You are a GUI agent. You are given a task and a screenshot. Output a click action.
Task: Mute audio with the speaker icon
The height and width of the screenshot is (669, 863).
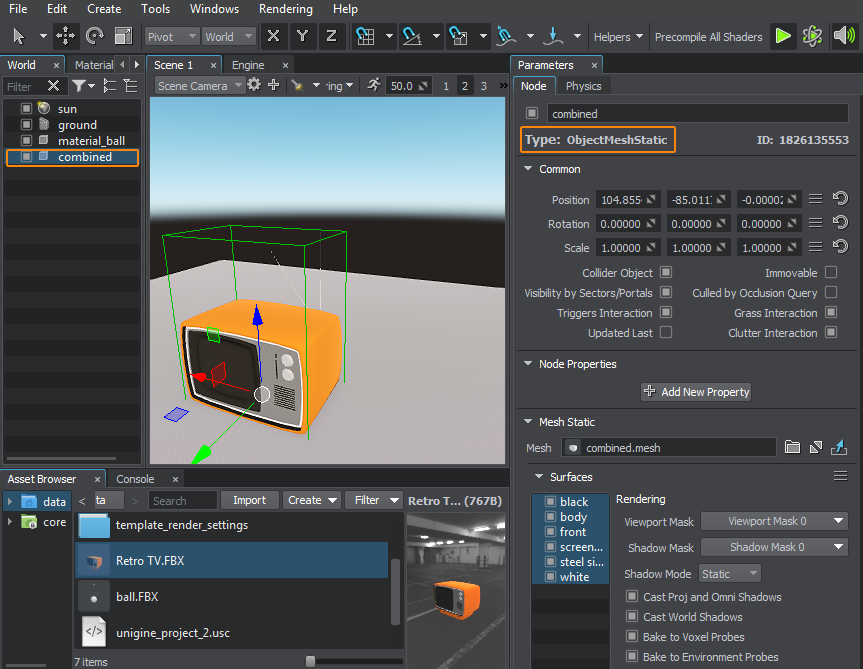coord(845,35)
